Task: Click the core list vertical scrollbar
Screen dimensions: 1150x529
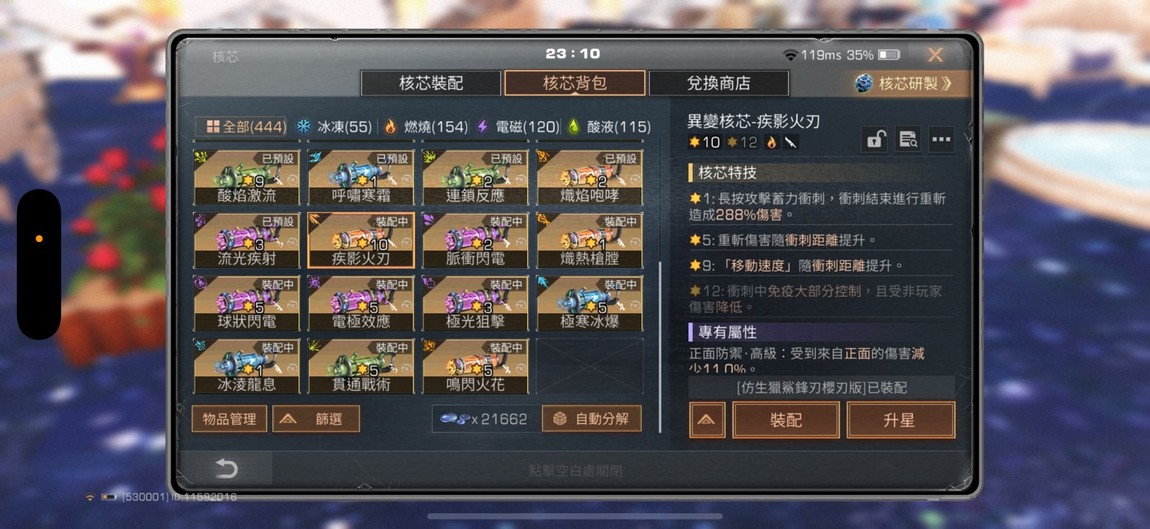Action: click(660, 346)
